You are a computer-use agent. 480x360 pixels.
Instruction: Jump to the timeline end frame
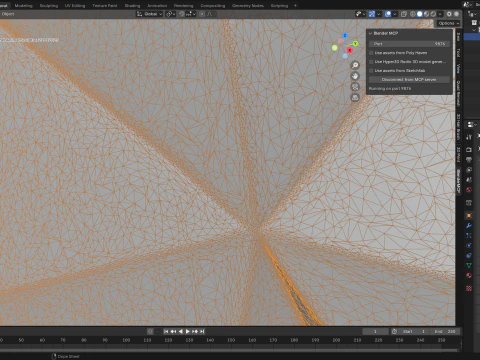202,331
